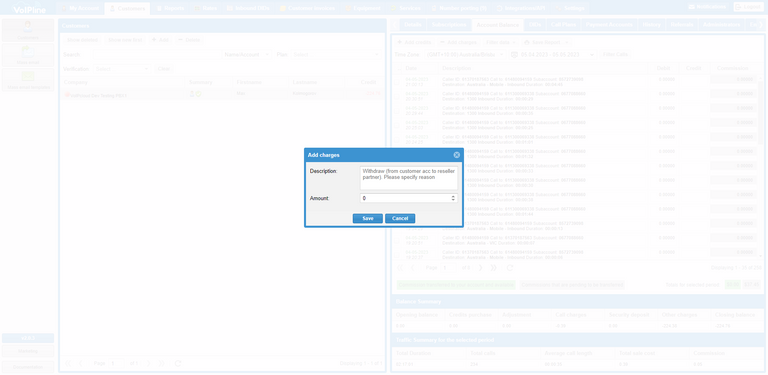Viewport: 768px width, 375px height.
Task: Click the Logout button
Action: point(748,7)
